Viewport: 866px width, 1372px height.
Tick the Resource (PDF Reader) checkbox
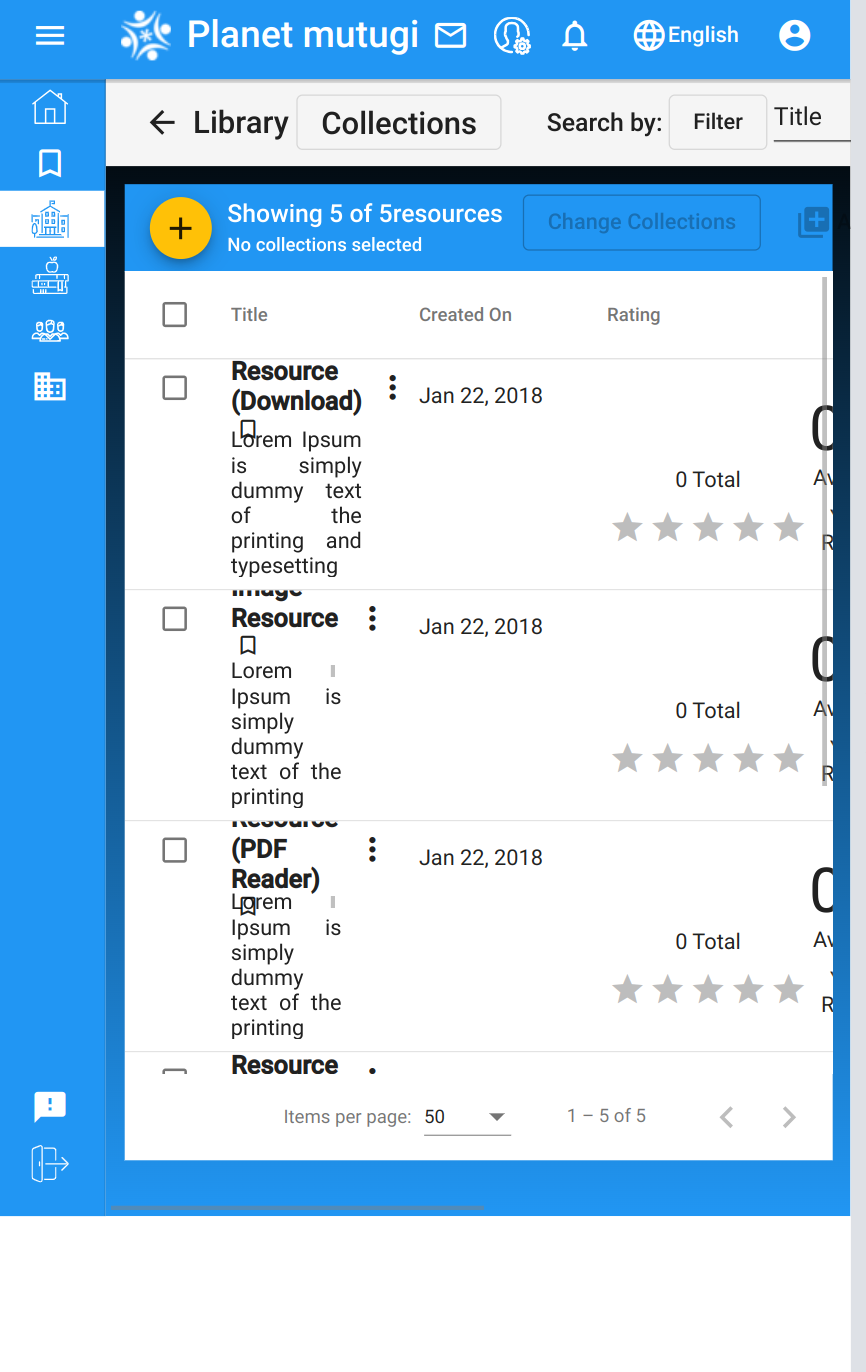(174, 850)
